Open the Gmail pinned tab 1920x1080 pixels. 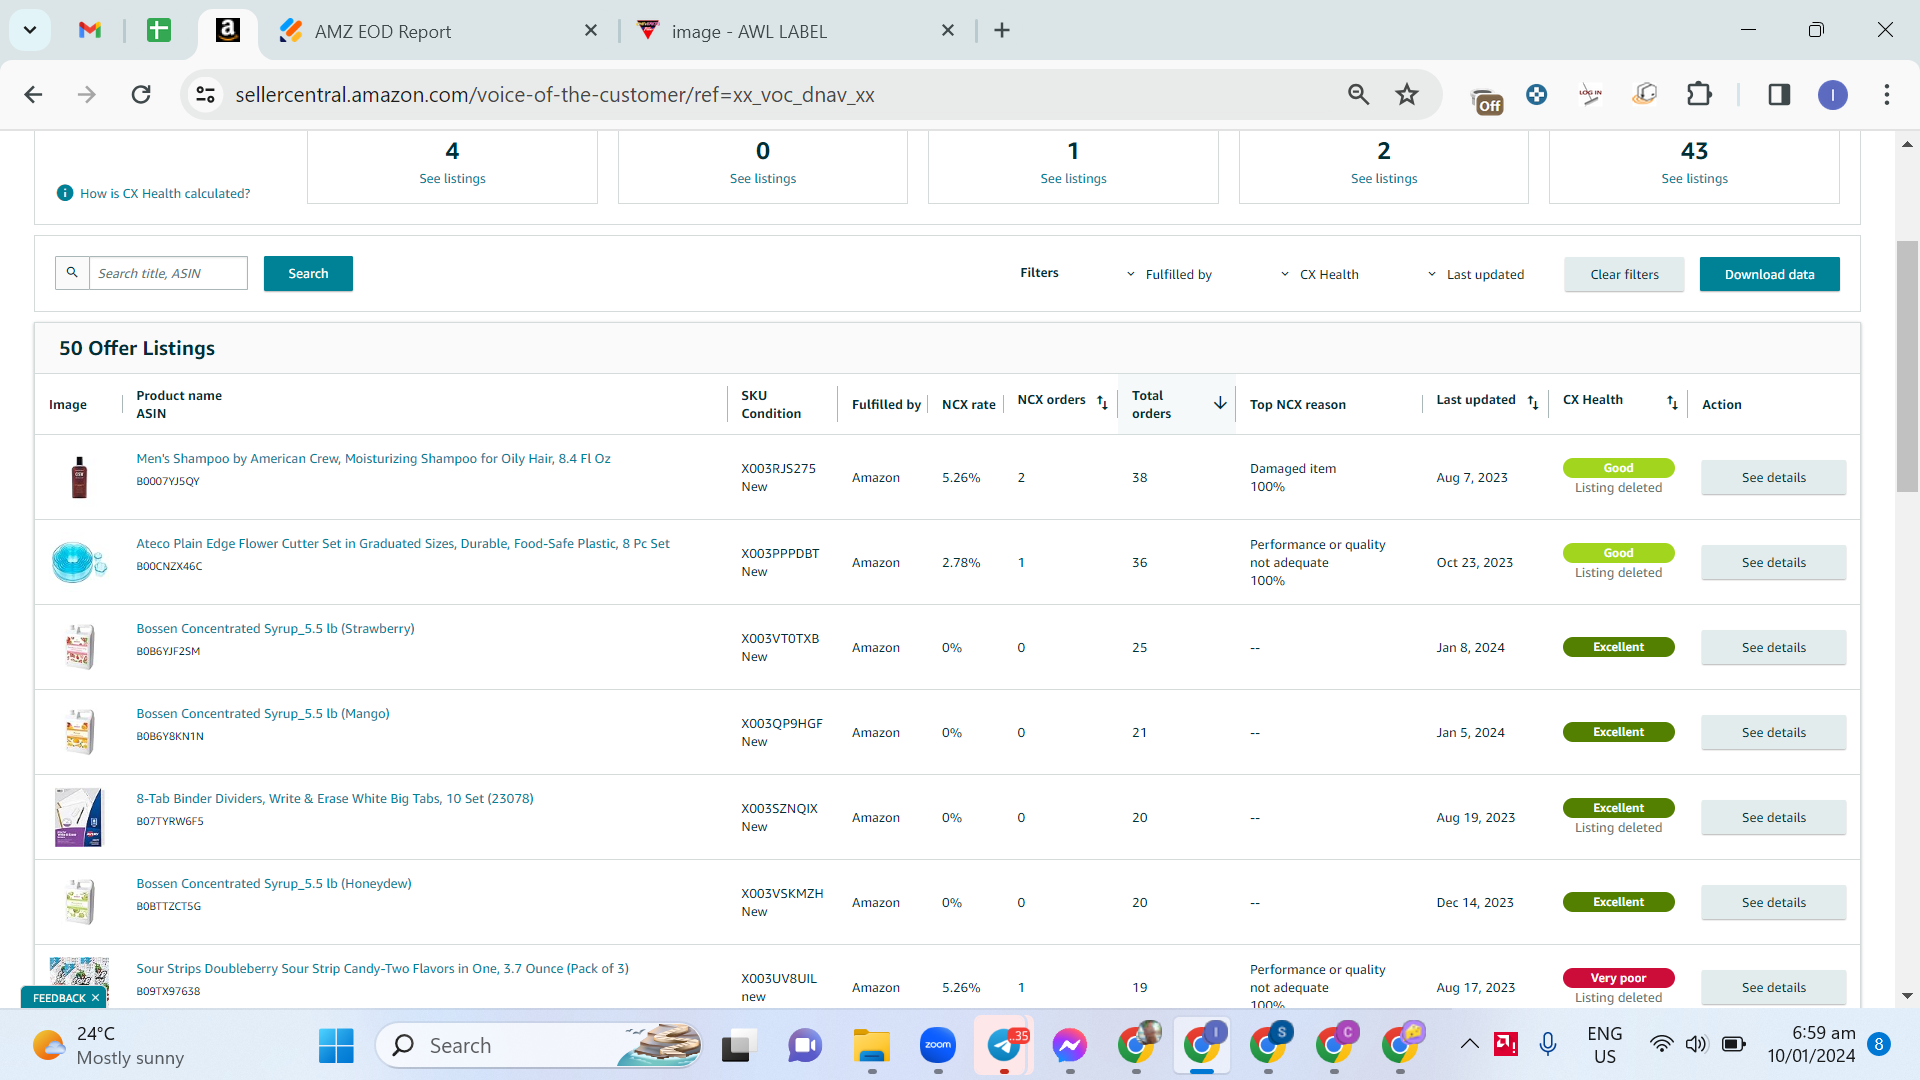tap(90, 30)
